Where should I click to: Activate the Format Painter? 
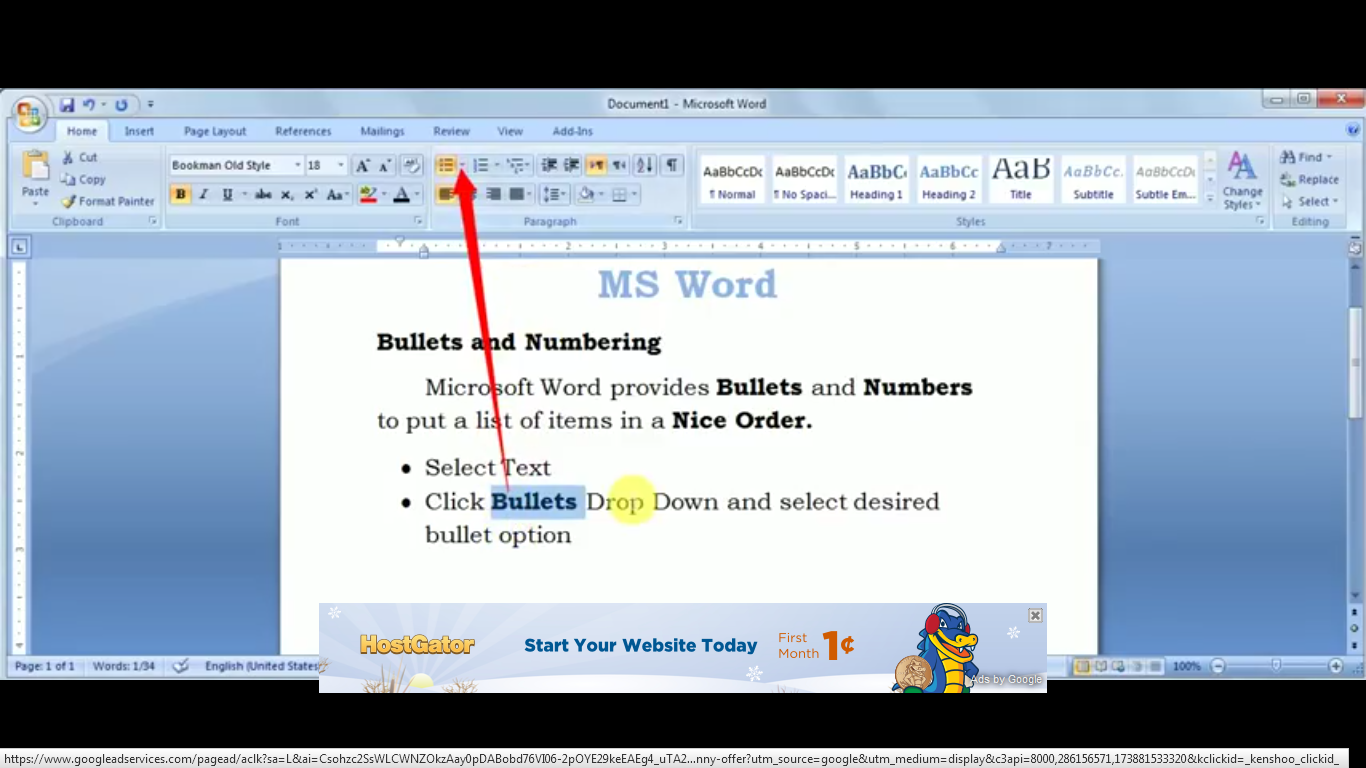pos(107,201)
